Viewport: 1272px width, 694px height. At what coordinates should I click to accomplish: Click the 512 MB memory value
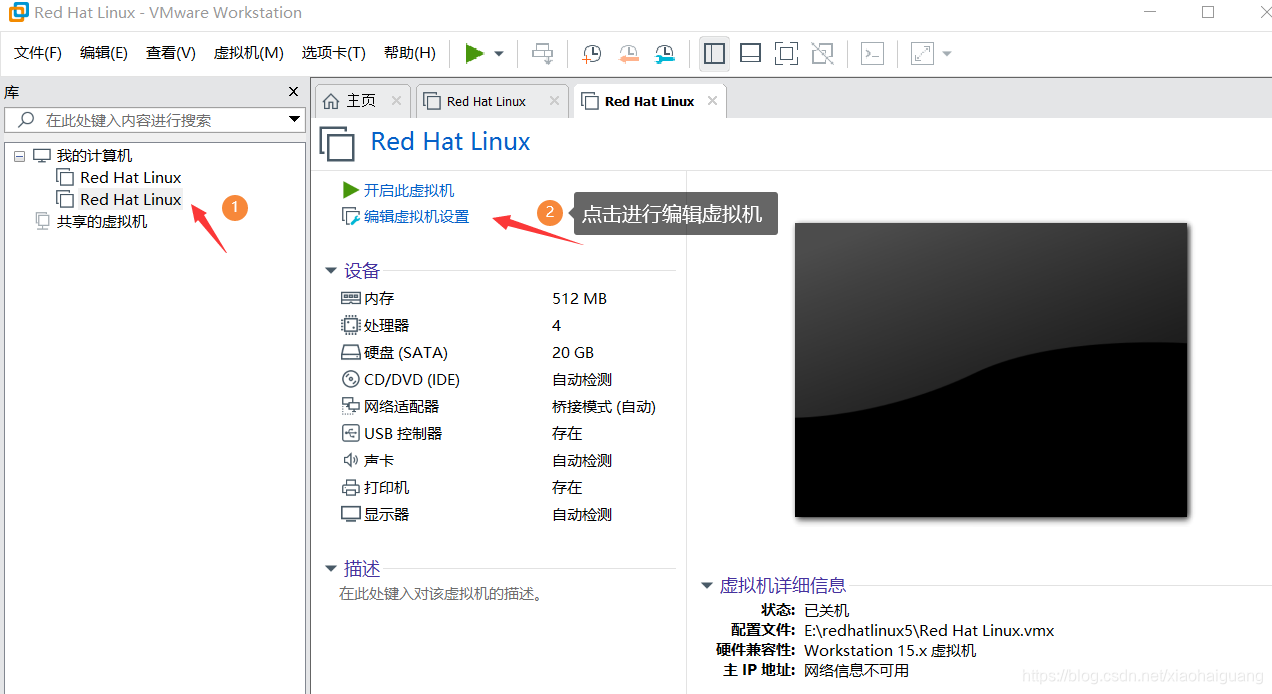(579, 298)
